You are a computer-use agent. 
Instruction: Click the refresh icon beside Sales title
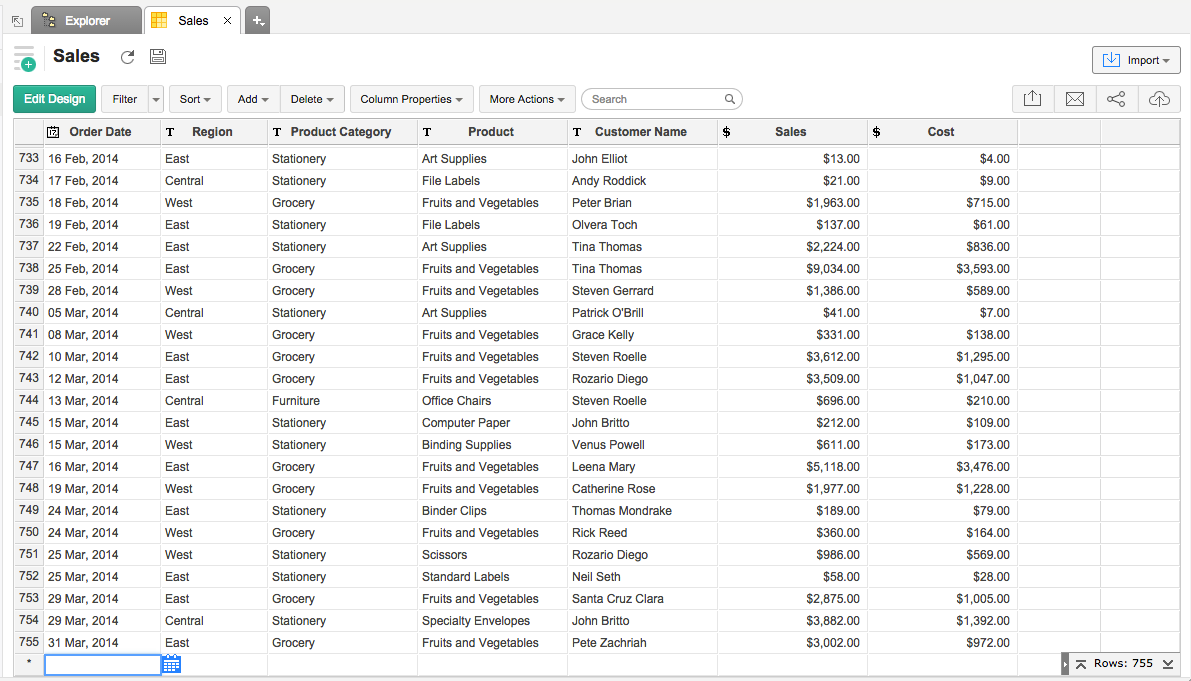tap(127, 58)
